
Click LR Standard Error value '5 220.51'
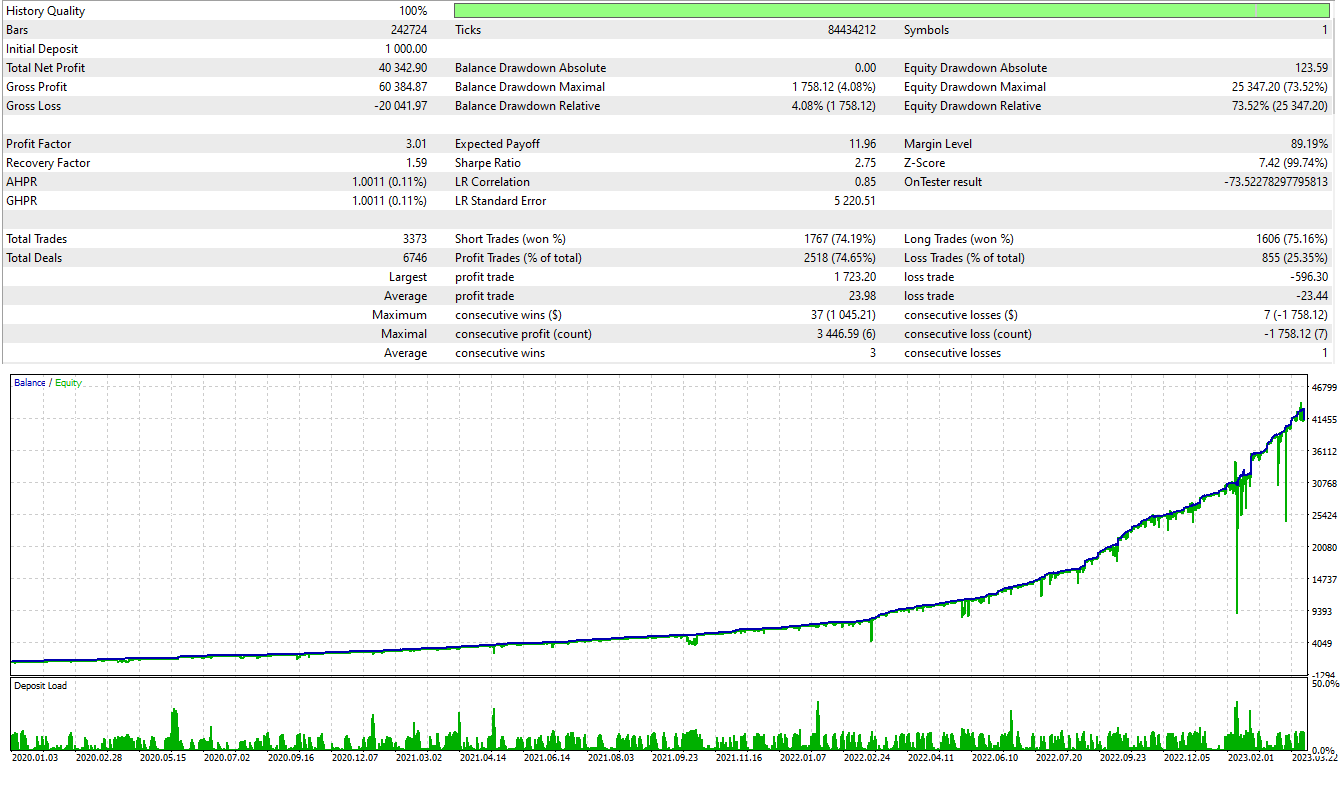pos(855,201)
